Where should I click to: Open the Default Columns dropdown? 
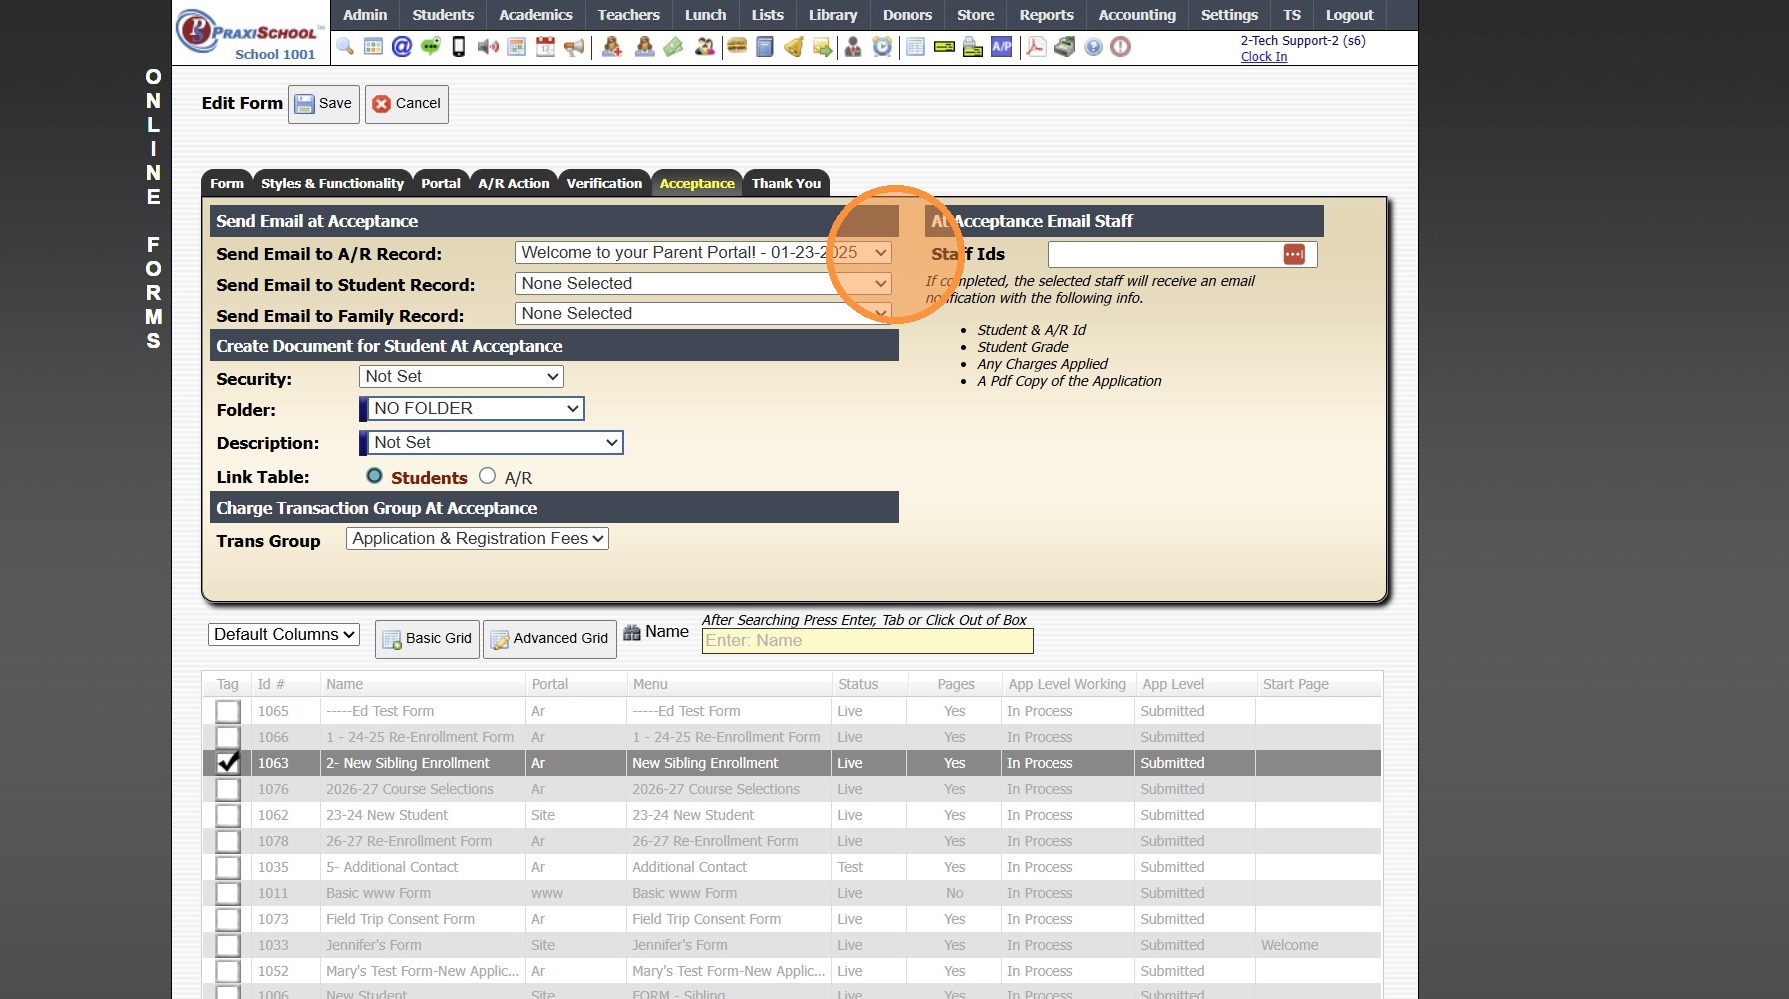(284, 635)
